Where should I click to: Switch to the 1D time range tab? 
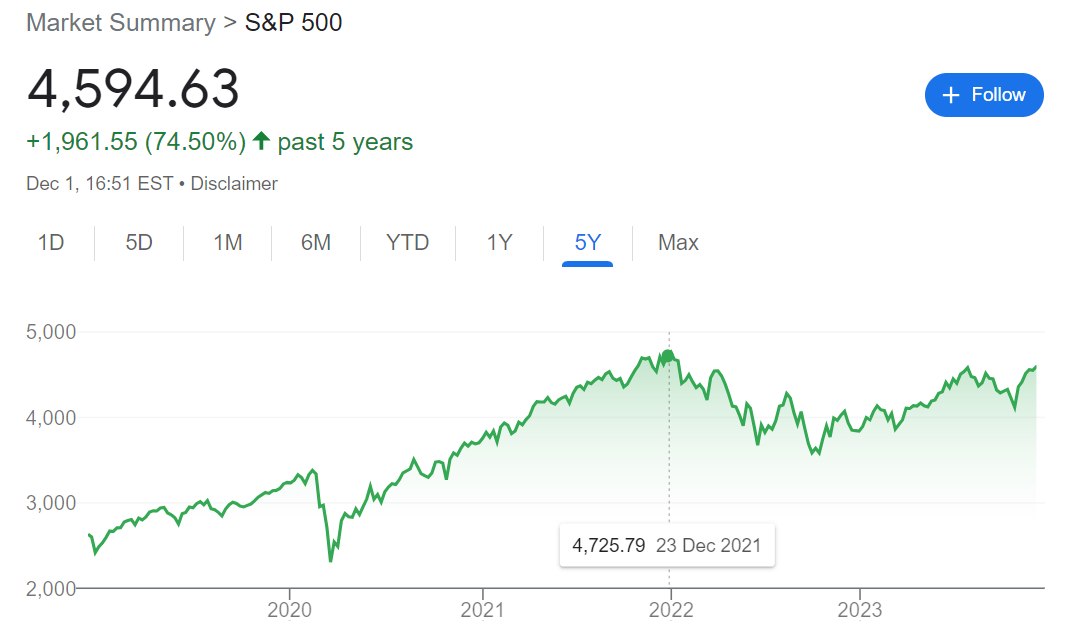pyautogui.click(x=51, y=243)
